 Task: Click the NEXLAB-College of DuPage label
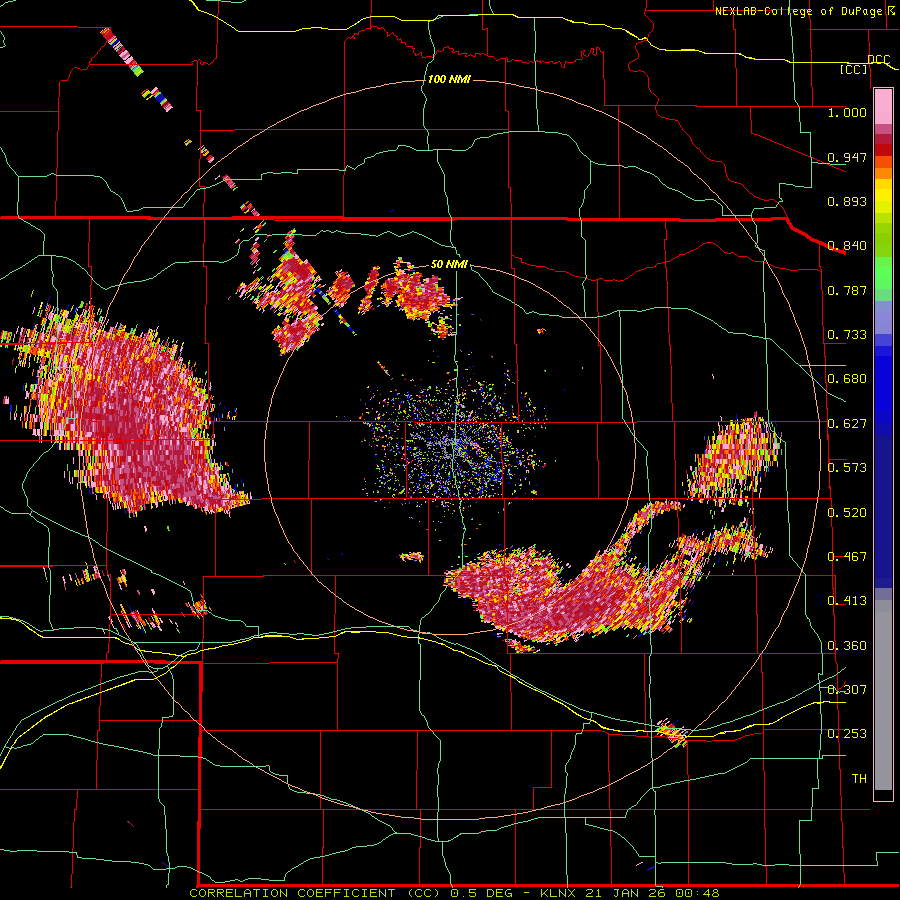pyautogui.click(x=799, y=11)
